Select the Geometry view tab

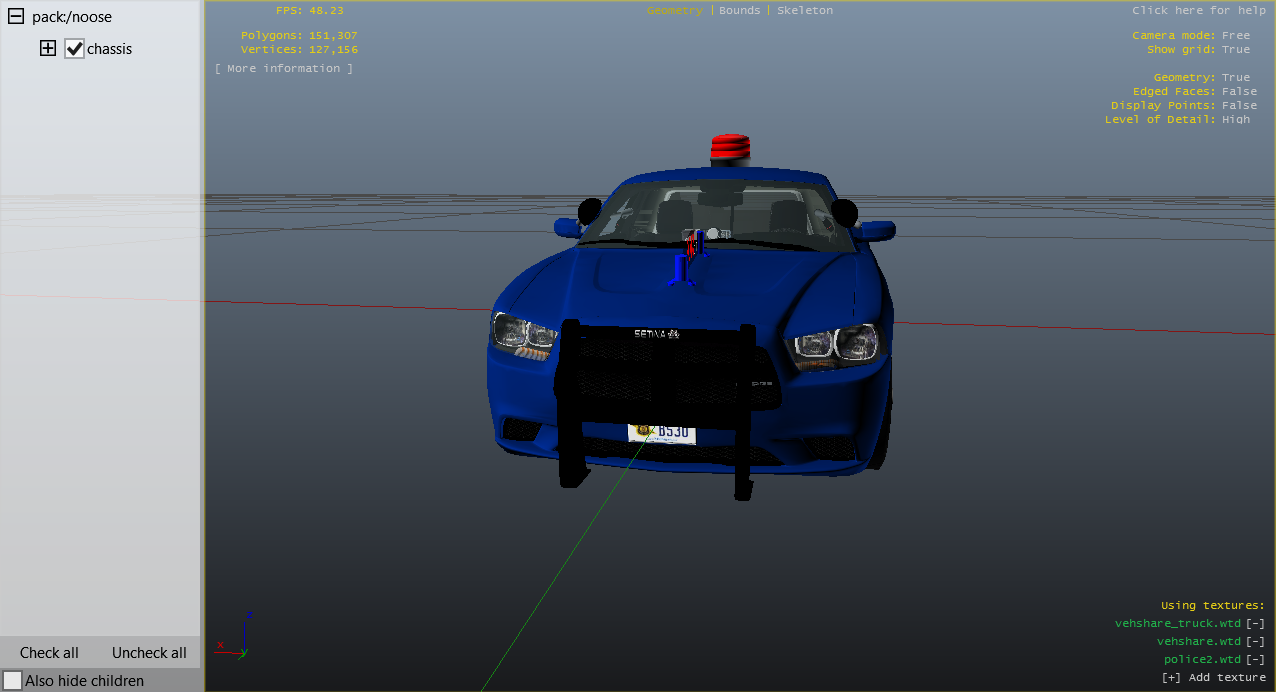click(x=675, y=10)
